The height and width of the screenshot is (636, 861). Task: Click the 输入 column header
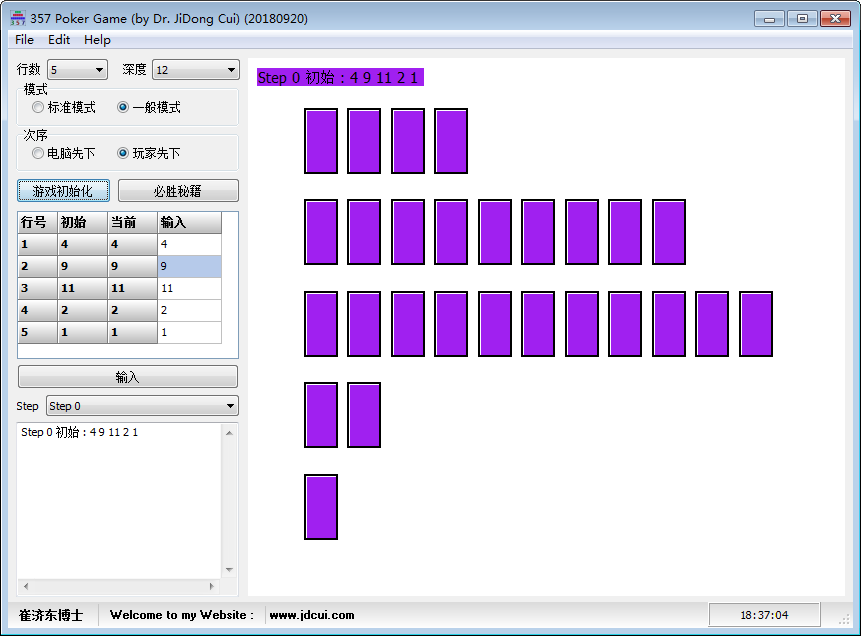(x=189, y=222)
